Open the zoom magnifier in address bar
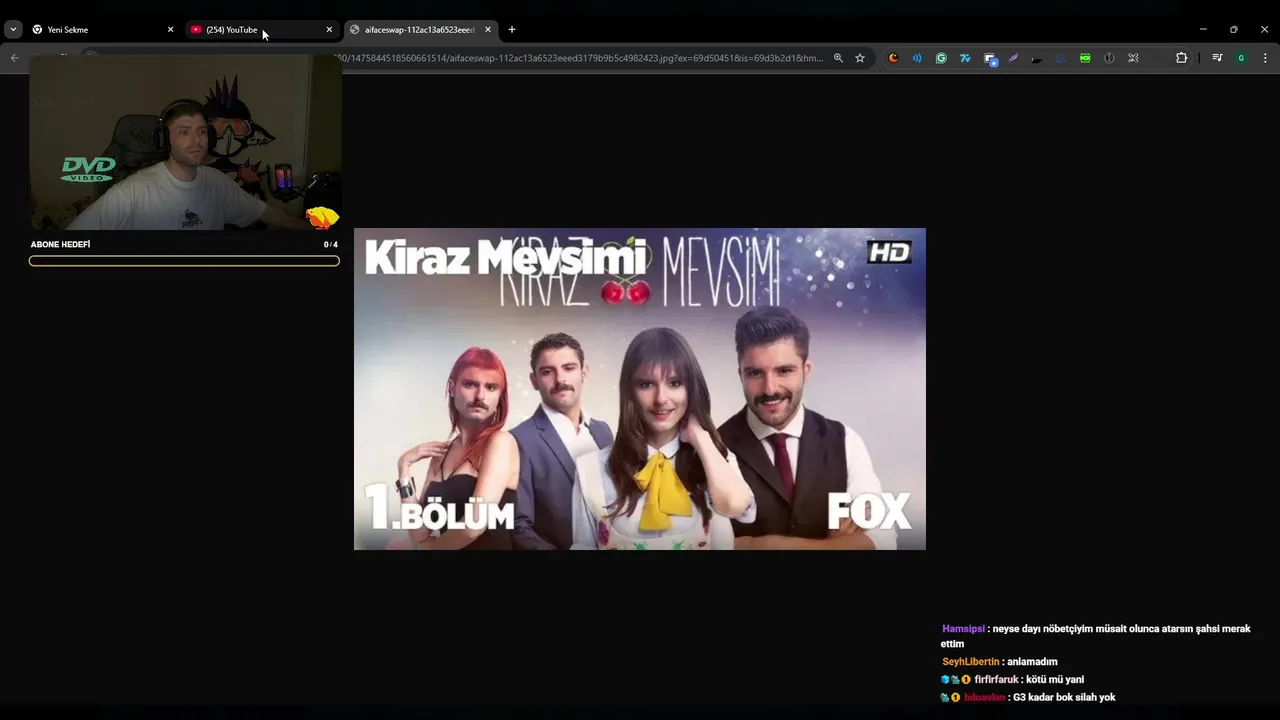 click(838, 58)
